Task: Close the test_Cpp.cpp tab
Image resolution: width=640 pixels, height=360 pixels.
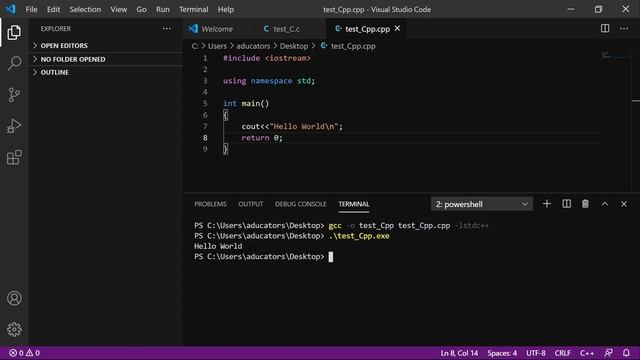Action: (397, 29)
